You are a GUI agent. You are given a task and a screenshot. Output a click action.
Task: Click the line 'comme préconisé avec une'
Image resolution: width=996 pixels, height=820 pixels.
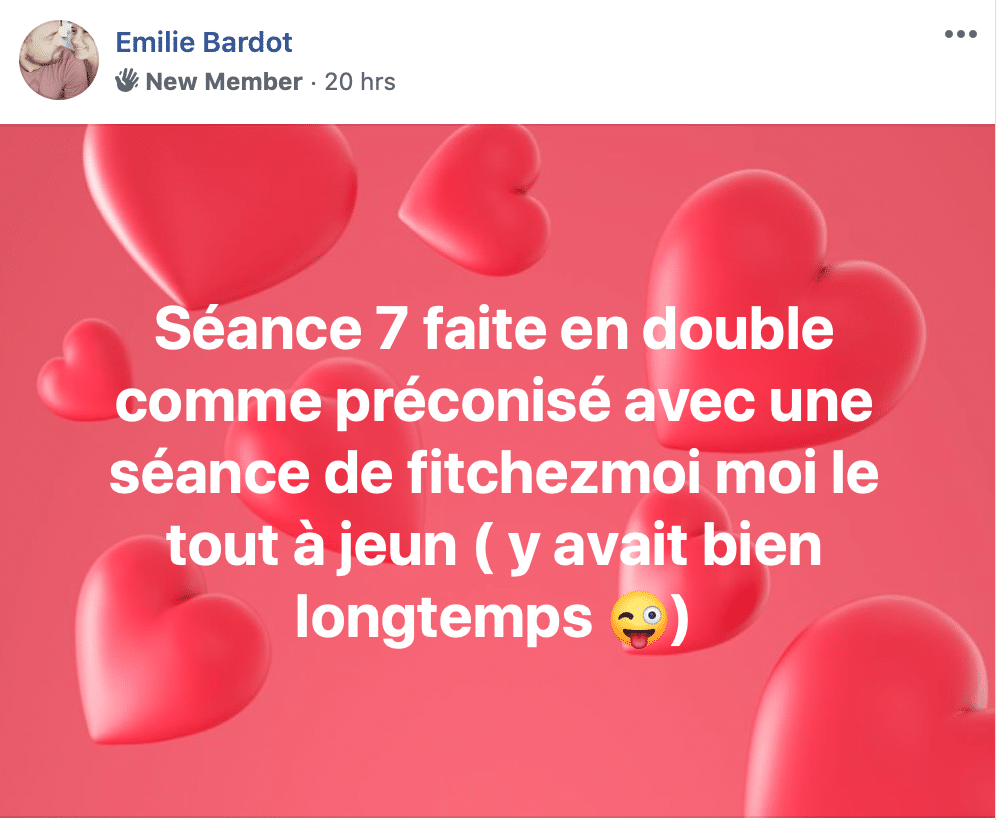(x=494, y=401)
